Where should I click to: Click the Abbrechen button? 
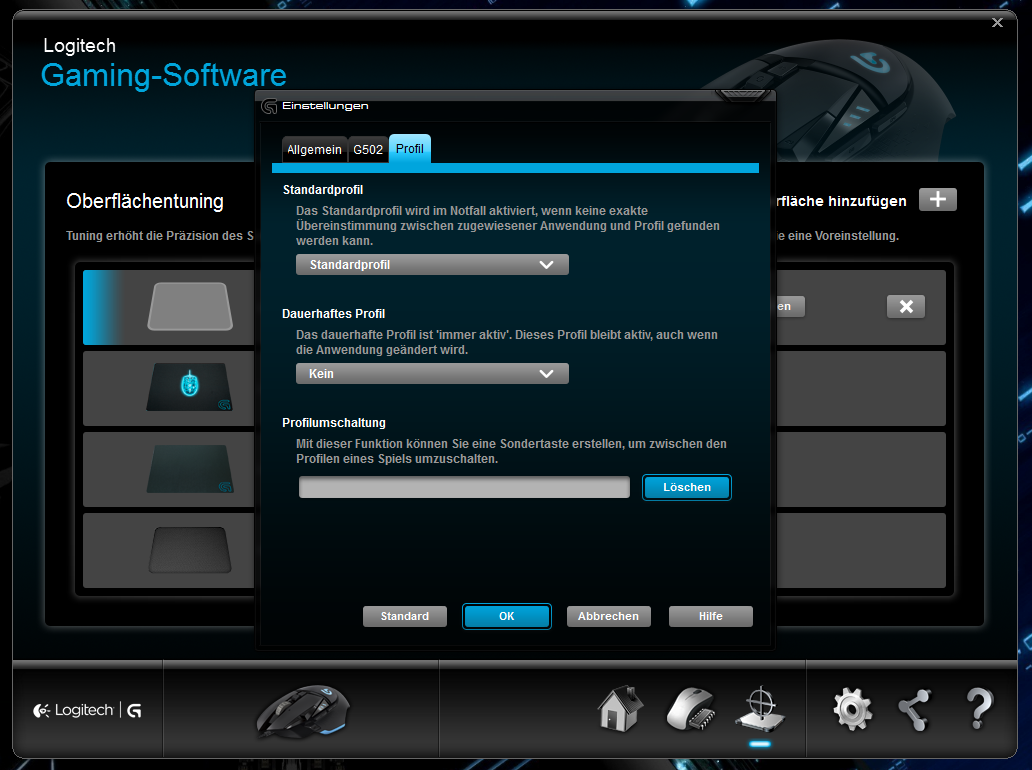608,616
